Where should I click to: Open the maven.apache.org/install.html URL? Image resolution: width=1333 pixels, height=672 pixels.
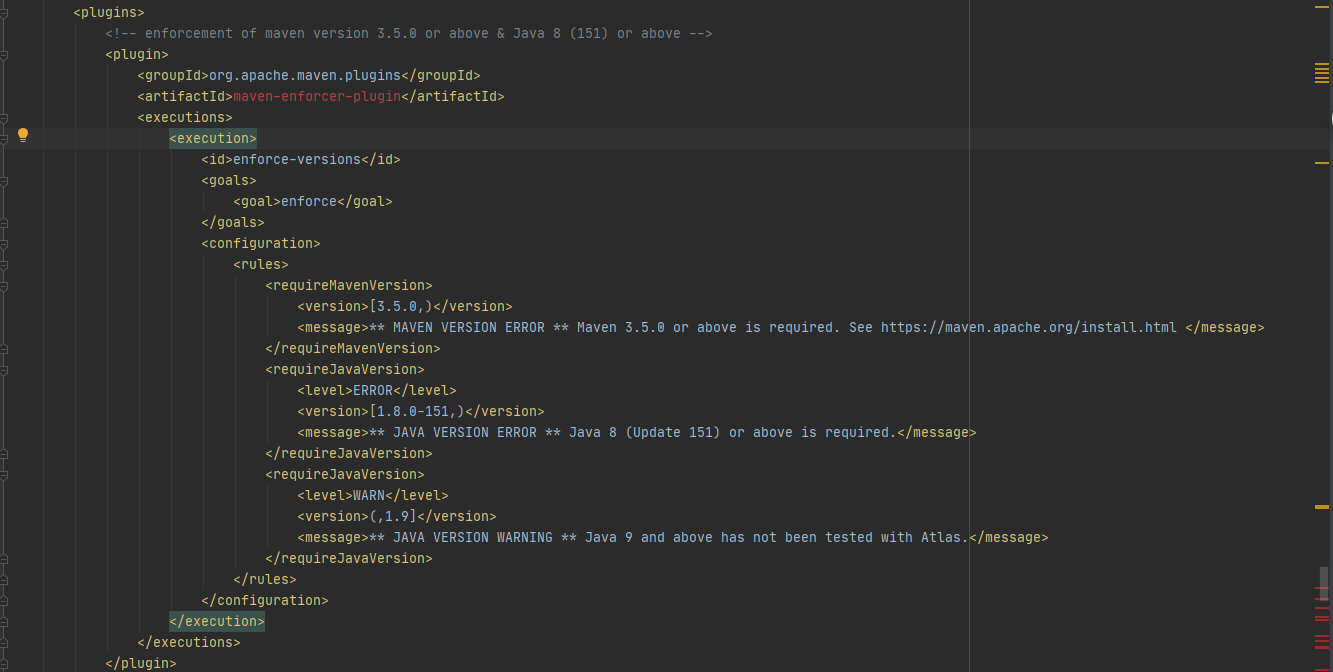pyautogui.click(x=1029, y=327)
